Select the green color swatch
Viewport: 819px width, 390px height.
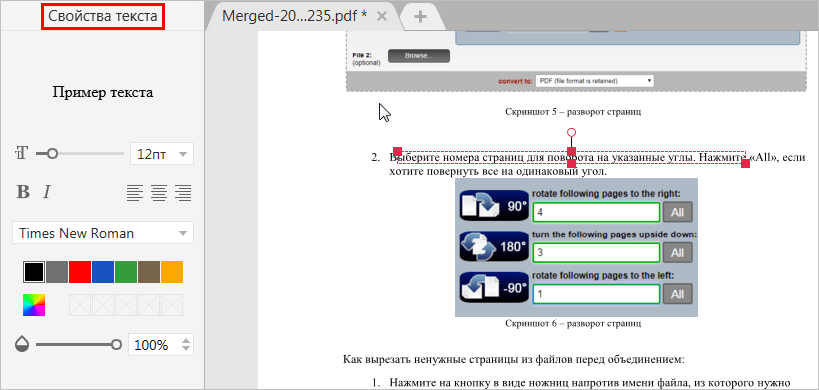pyautogui.click(x=126, y=271)
